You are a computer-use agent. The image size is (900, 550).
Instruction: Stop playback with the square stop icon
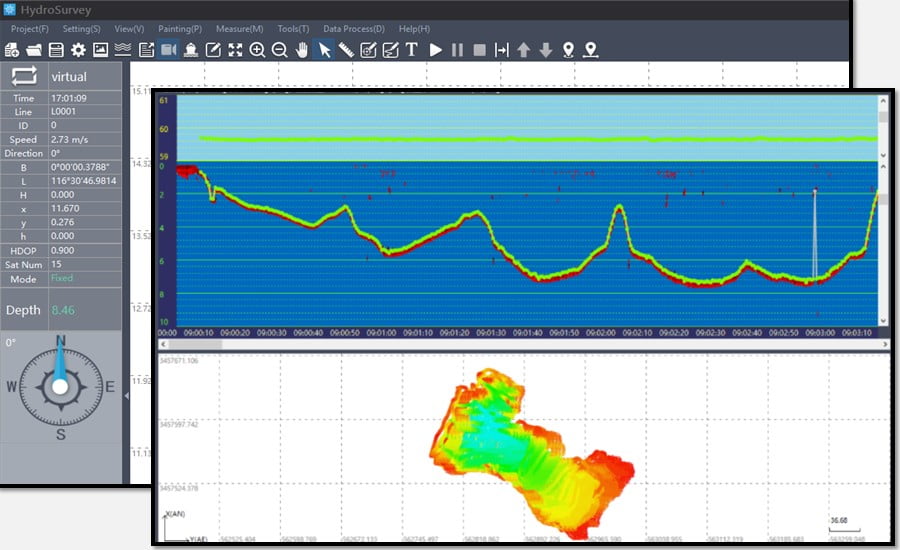tap(479, 49)
